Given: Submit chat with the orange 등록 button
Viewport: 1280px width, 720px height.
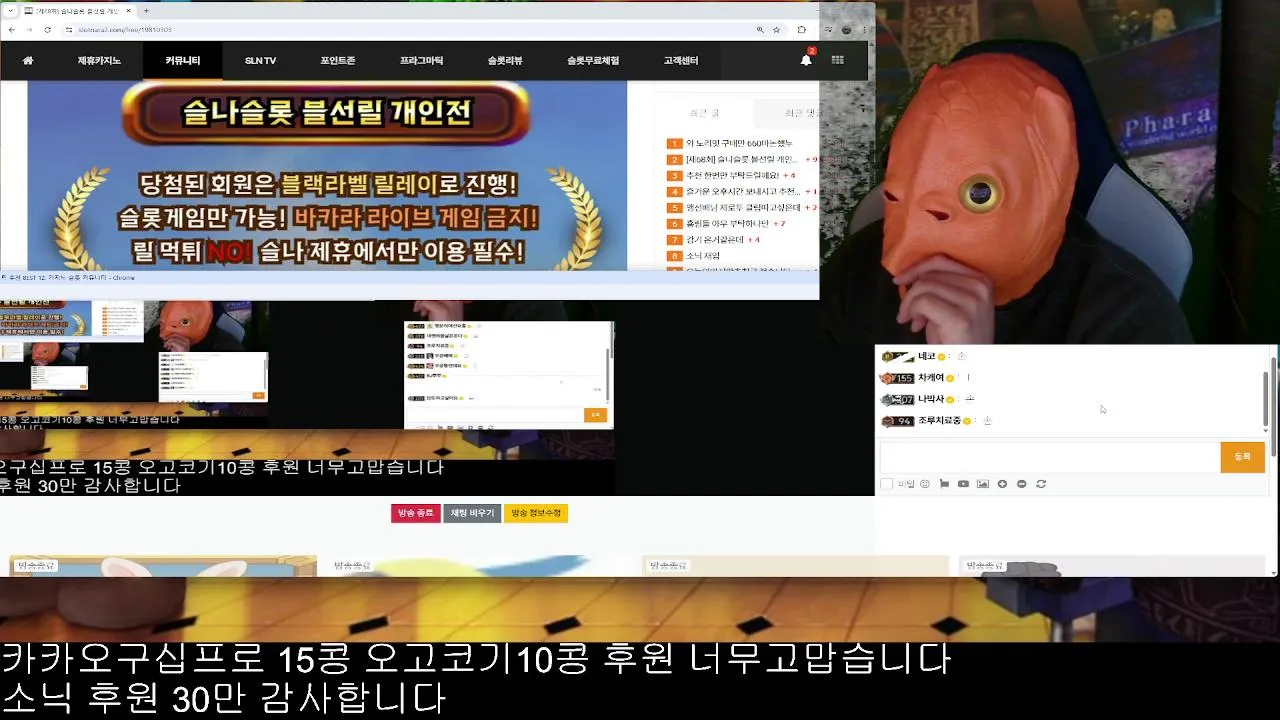Looking at the screenshot, I should point(1242,457).
